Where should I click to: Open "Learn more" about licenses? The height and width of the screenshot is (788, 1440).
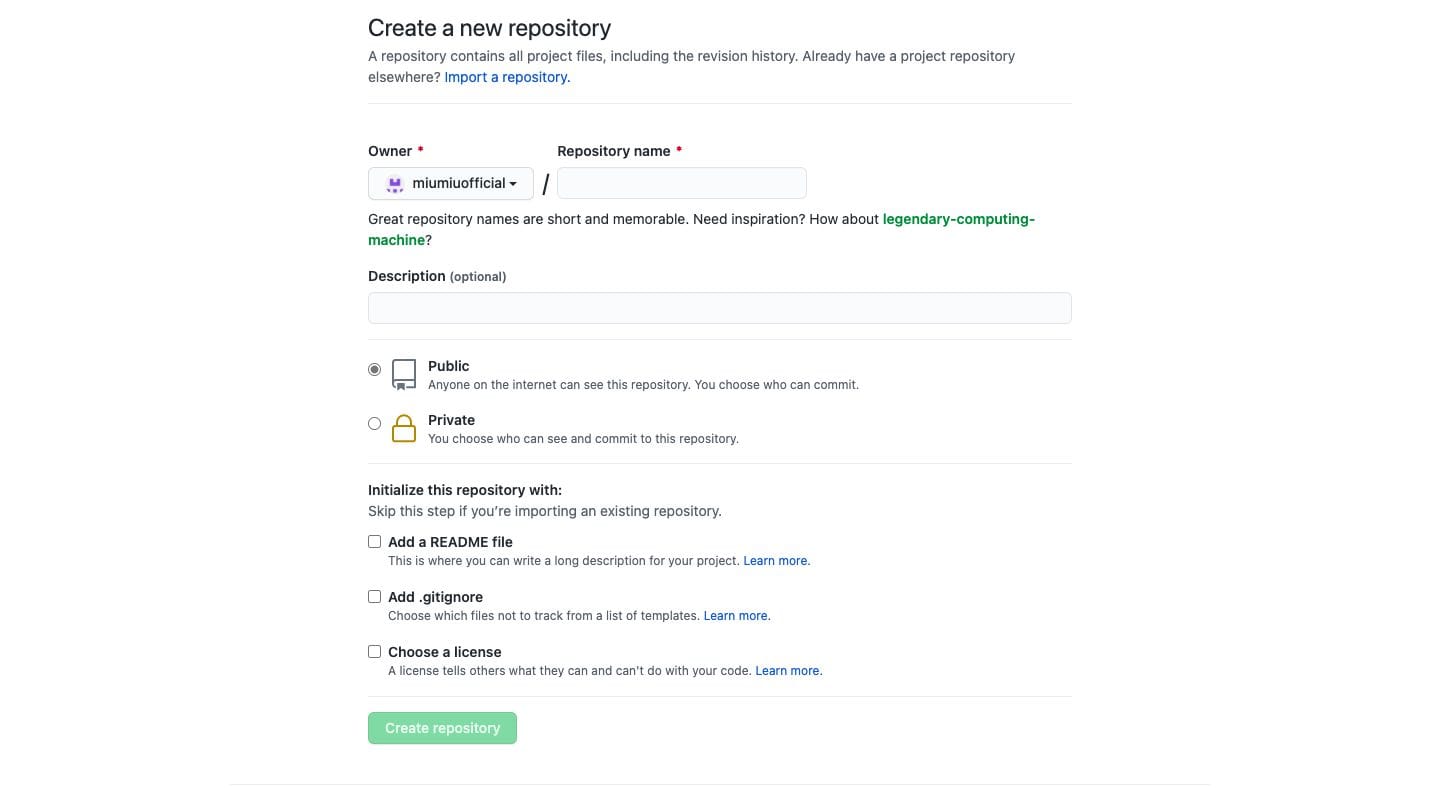pyautogui.click(x=787, y=670)
